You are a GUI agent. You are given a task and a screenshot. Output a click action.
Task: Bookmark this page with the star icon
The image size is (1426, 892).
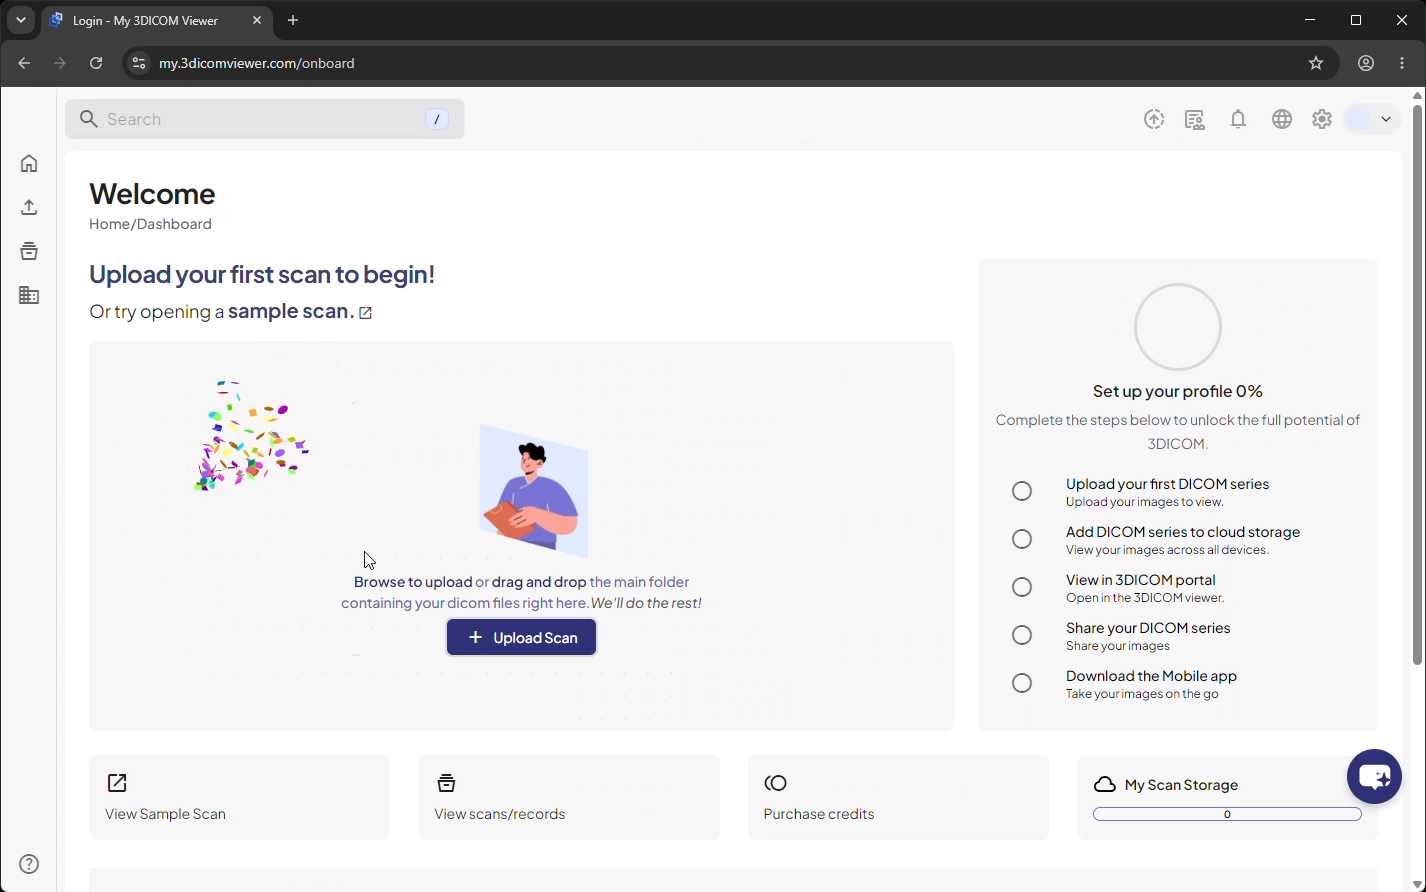pyautogui.click(x=1316, y=63)
